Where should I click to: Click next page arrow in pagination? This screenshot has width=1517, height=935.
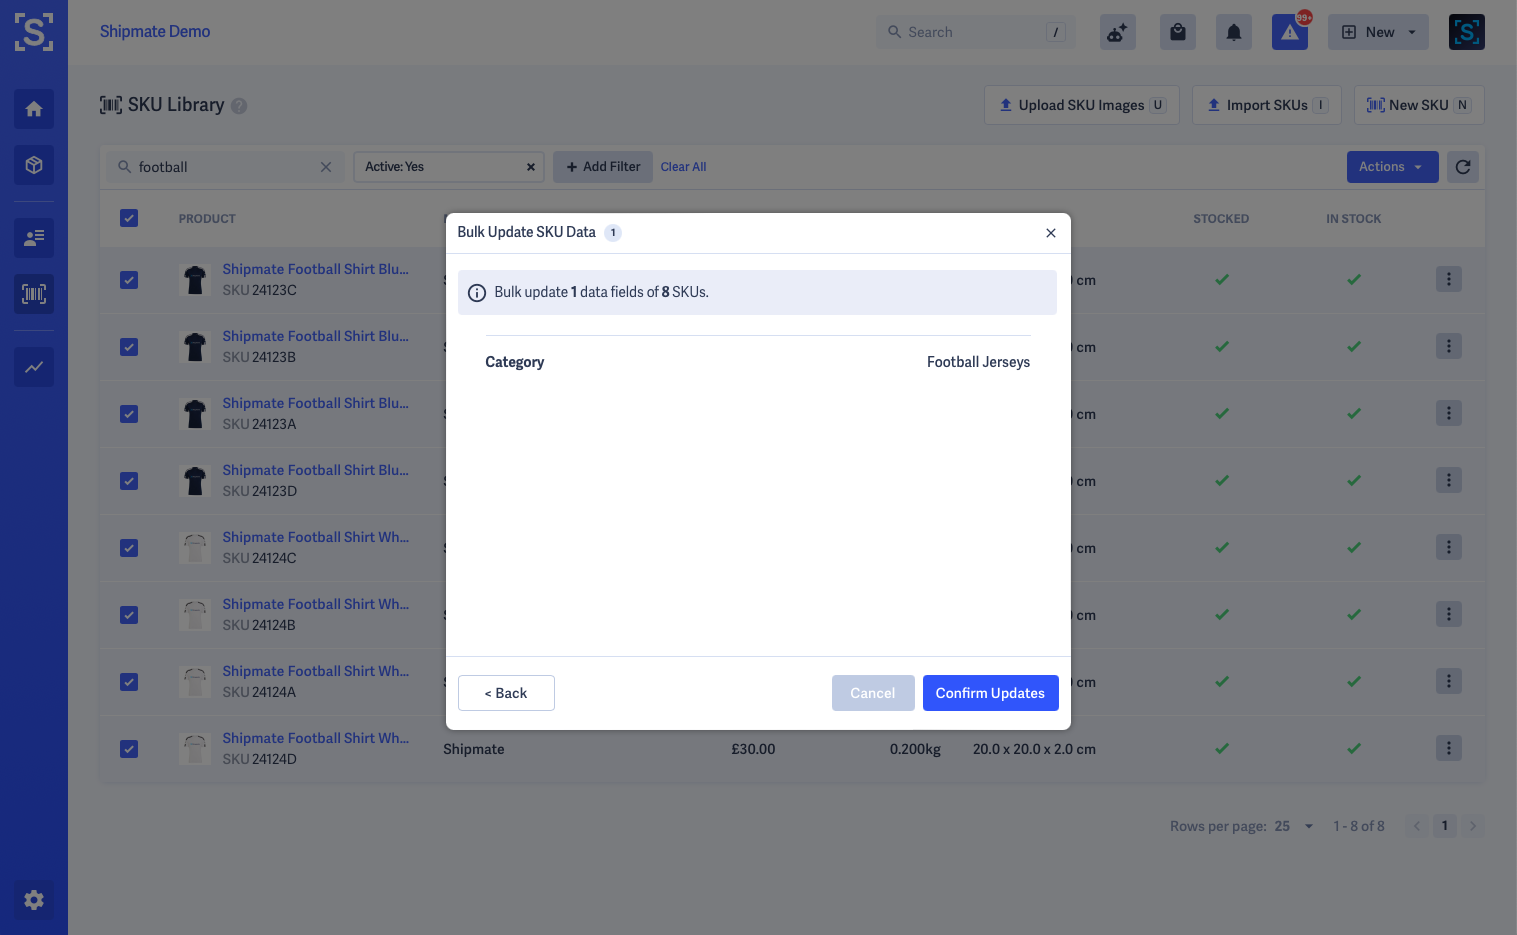pos(1472,826)
